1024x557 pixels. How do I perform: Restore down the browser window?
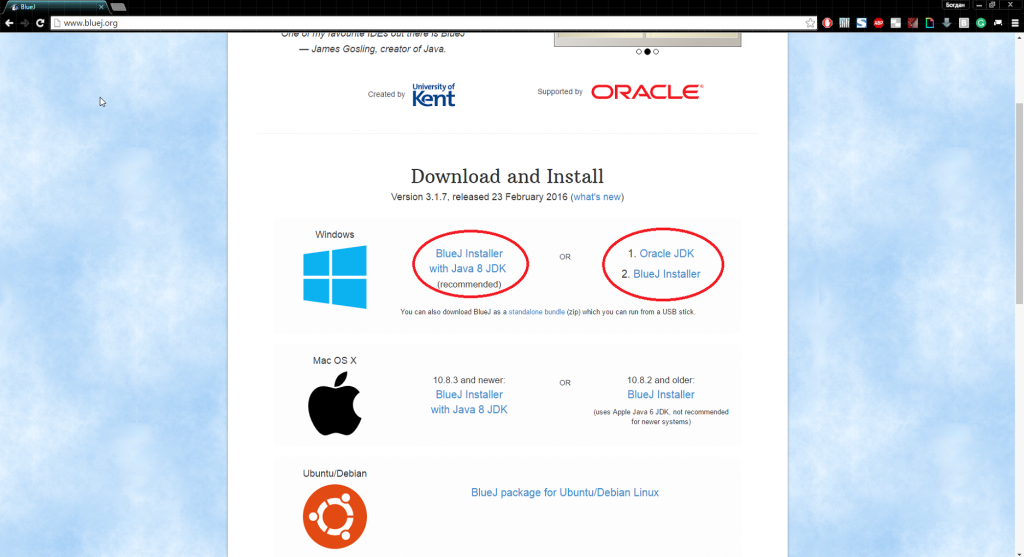tap(993, 5)
